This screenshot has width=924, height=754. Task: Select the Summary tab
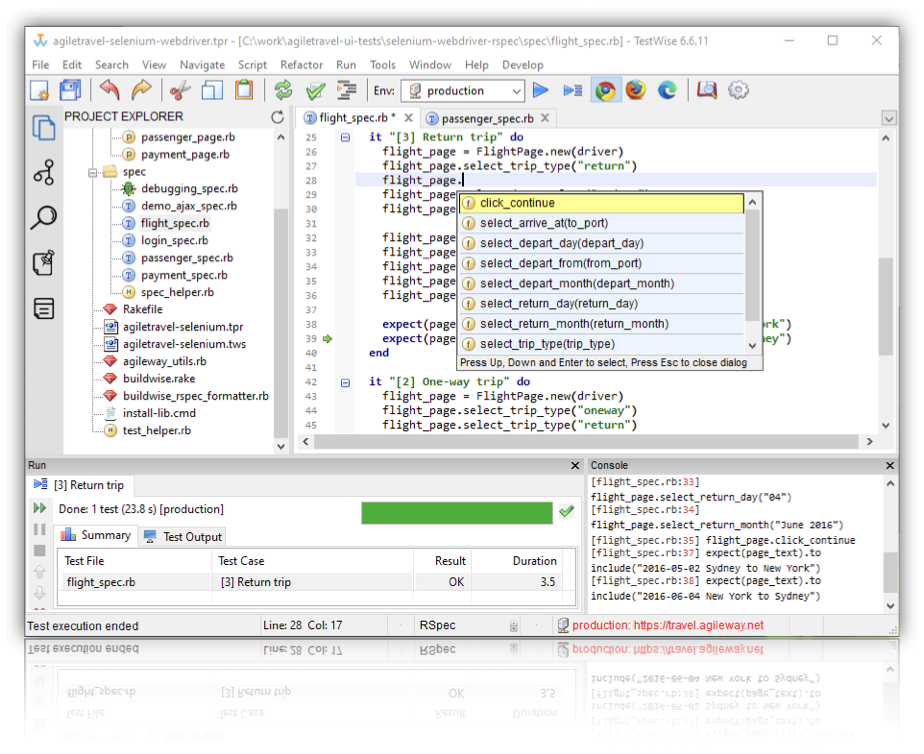[x=96, y=535]
